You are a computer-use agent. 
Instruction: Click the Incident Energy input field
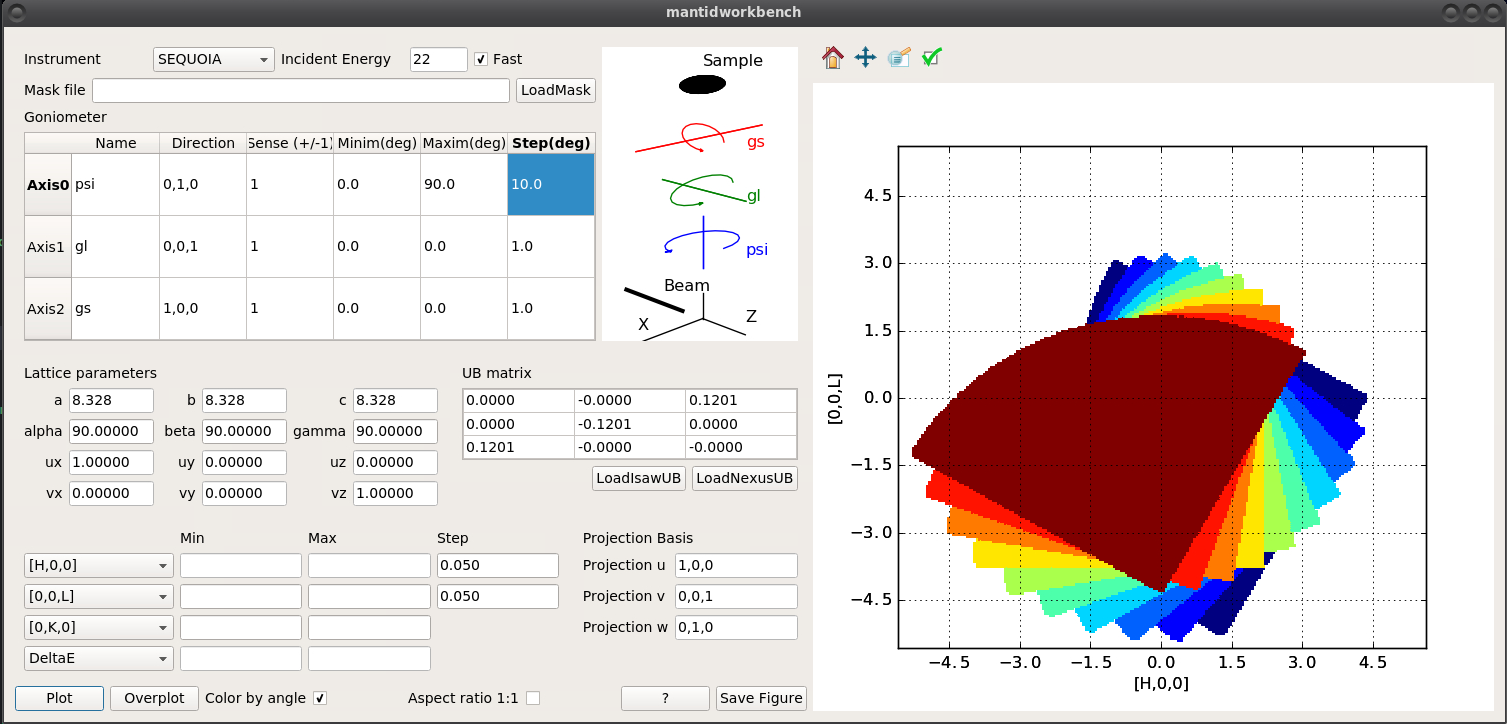pyautogui.click(x=438, y=59)
